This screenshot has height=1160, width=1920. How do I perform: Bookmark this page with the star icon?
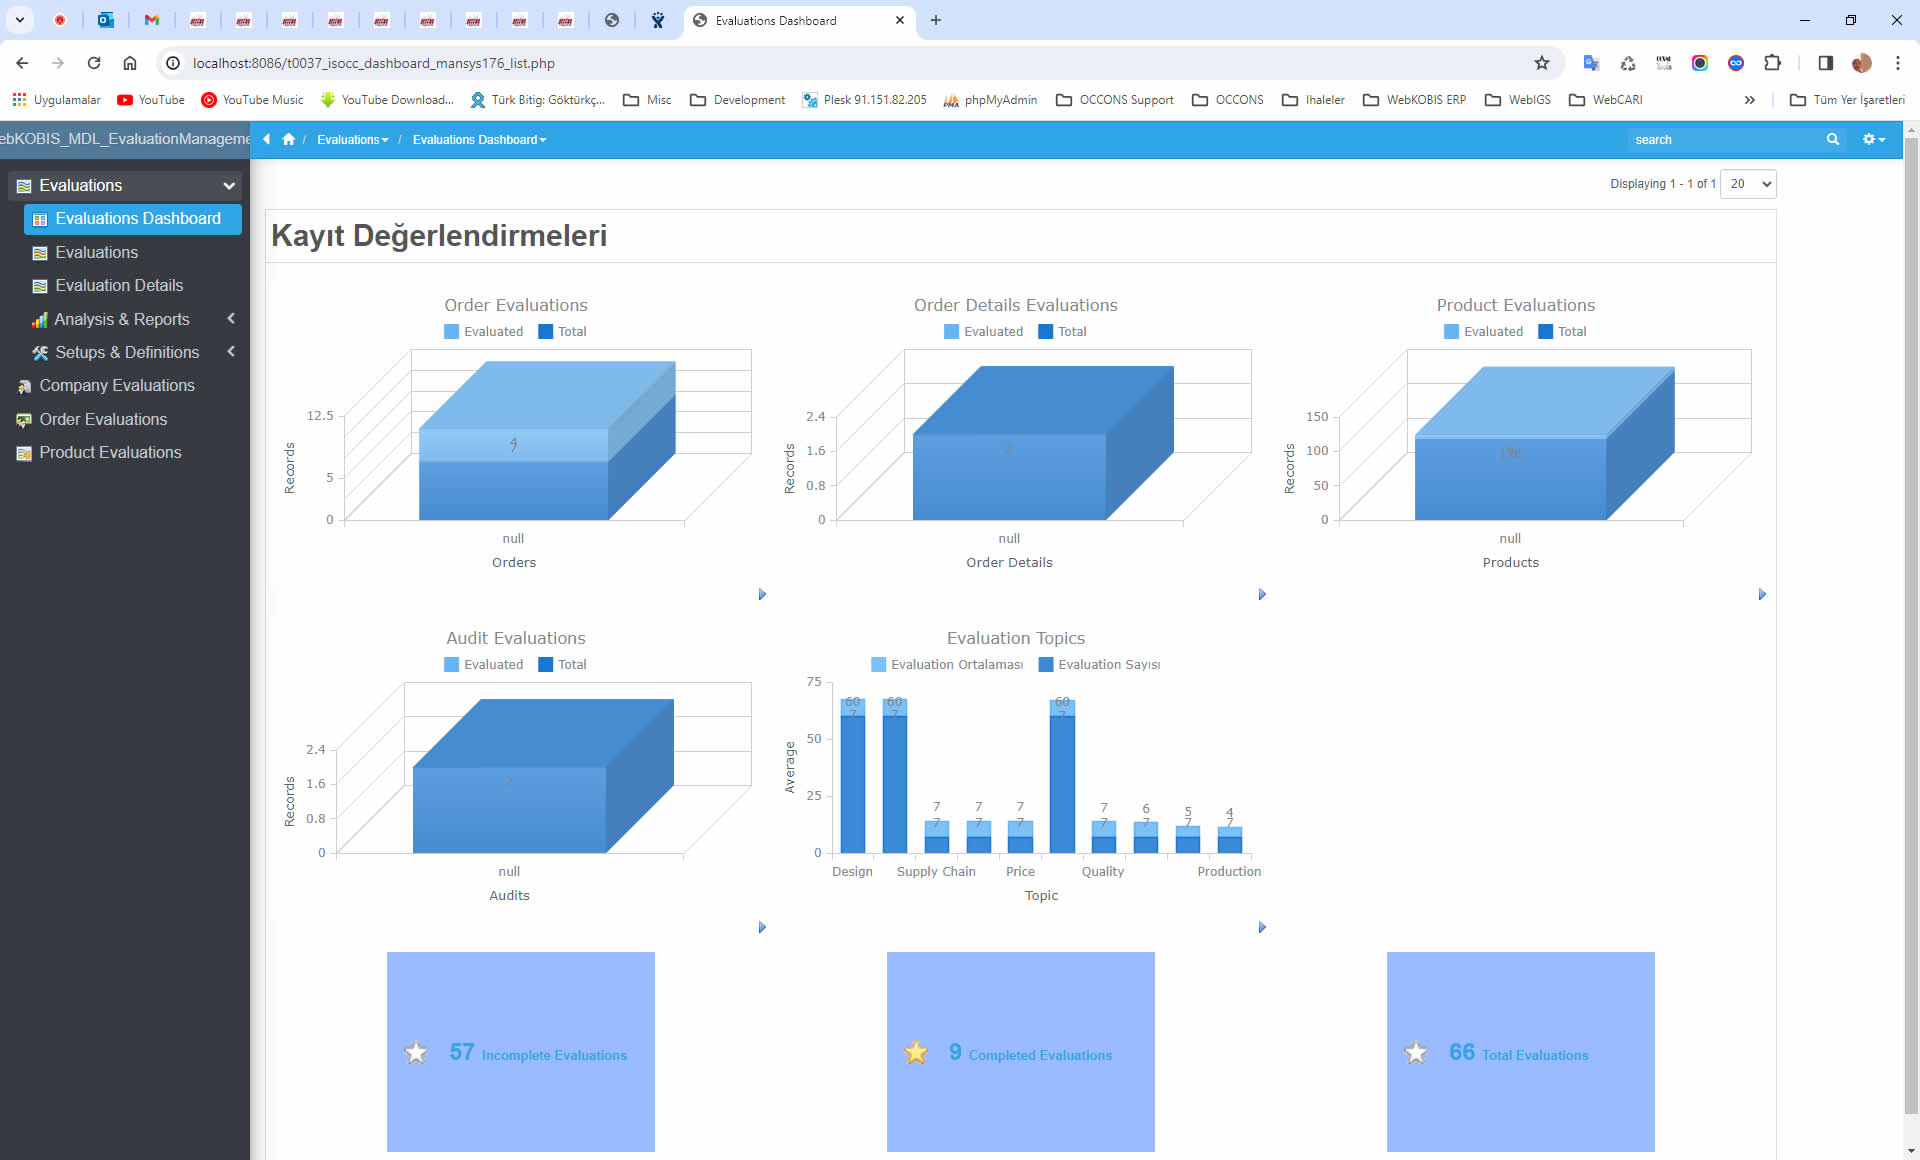[1542, 63]
